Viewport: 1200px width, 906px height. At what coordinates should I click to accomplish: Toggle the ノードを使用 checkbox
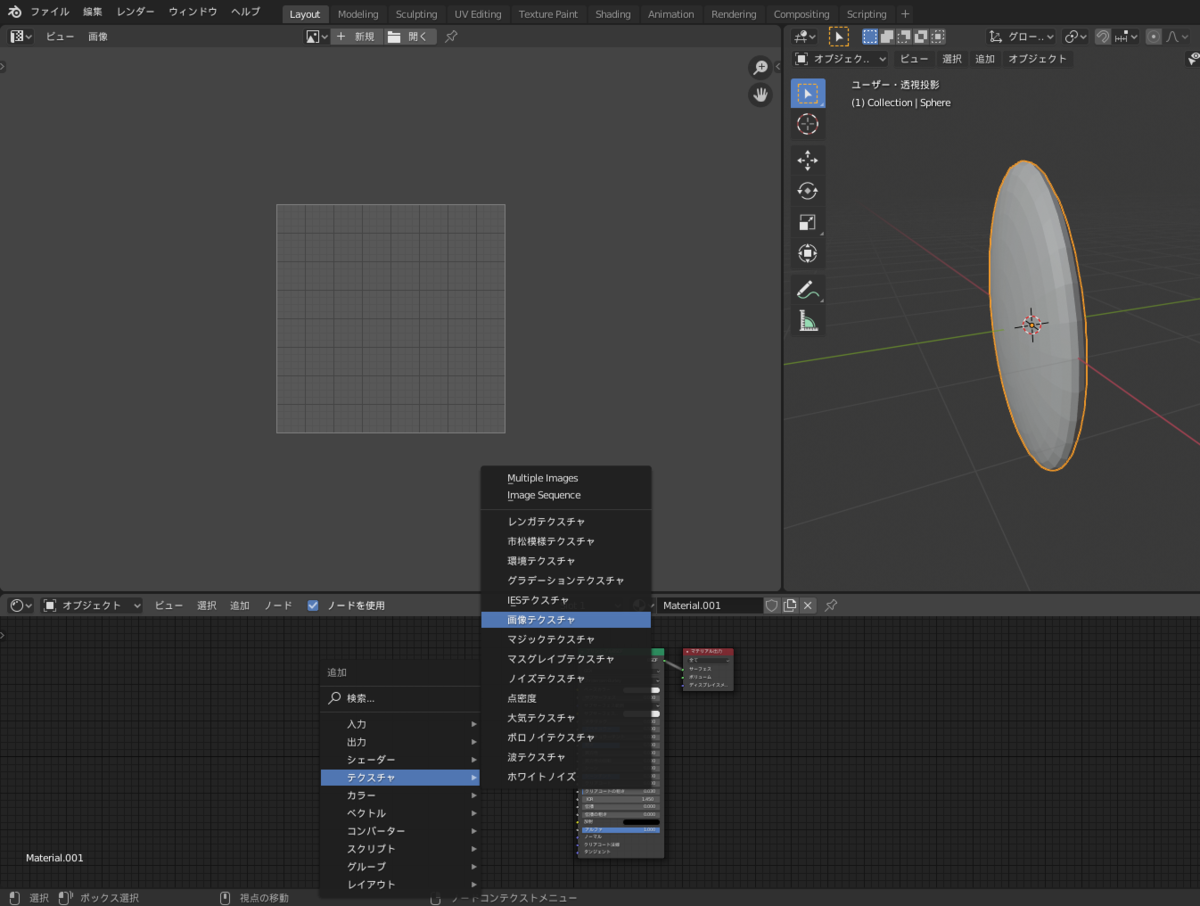(313, 605)
